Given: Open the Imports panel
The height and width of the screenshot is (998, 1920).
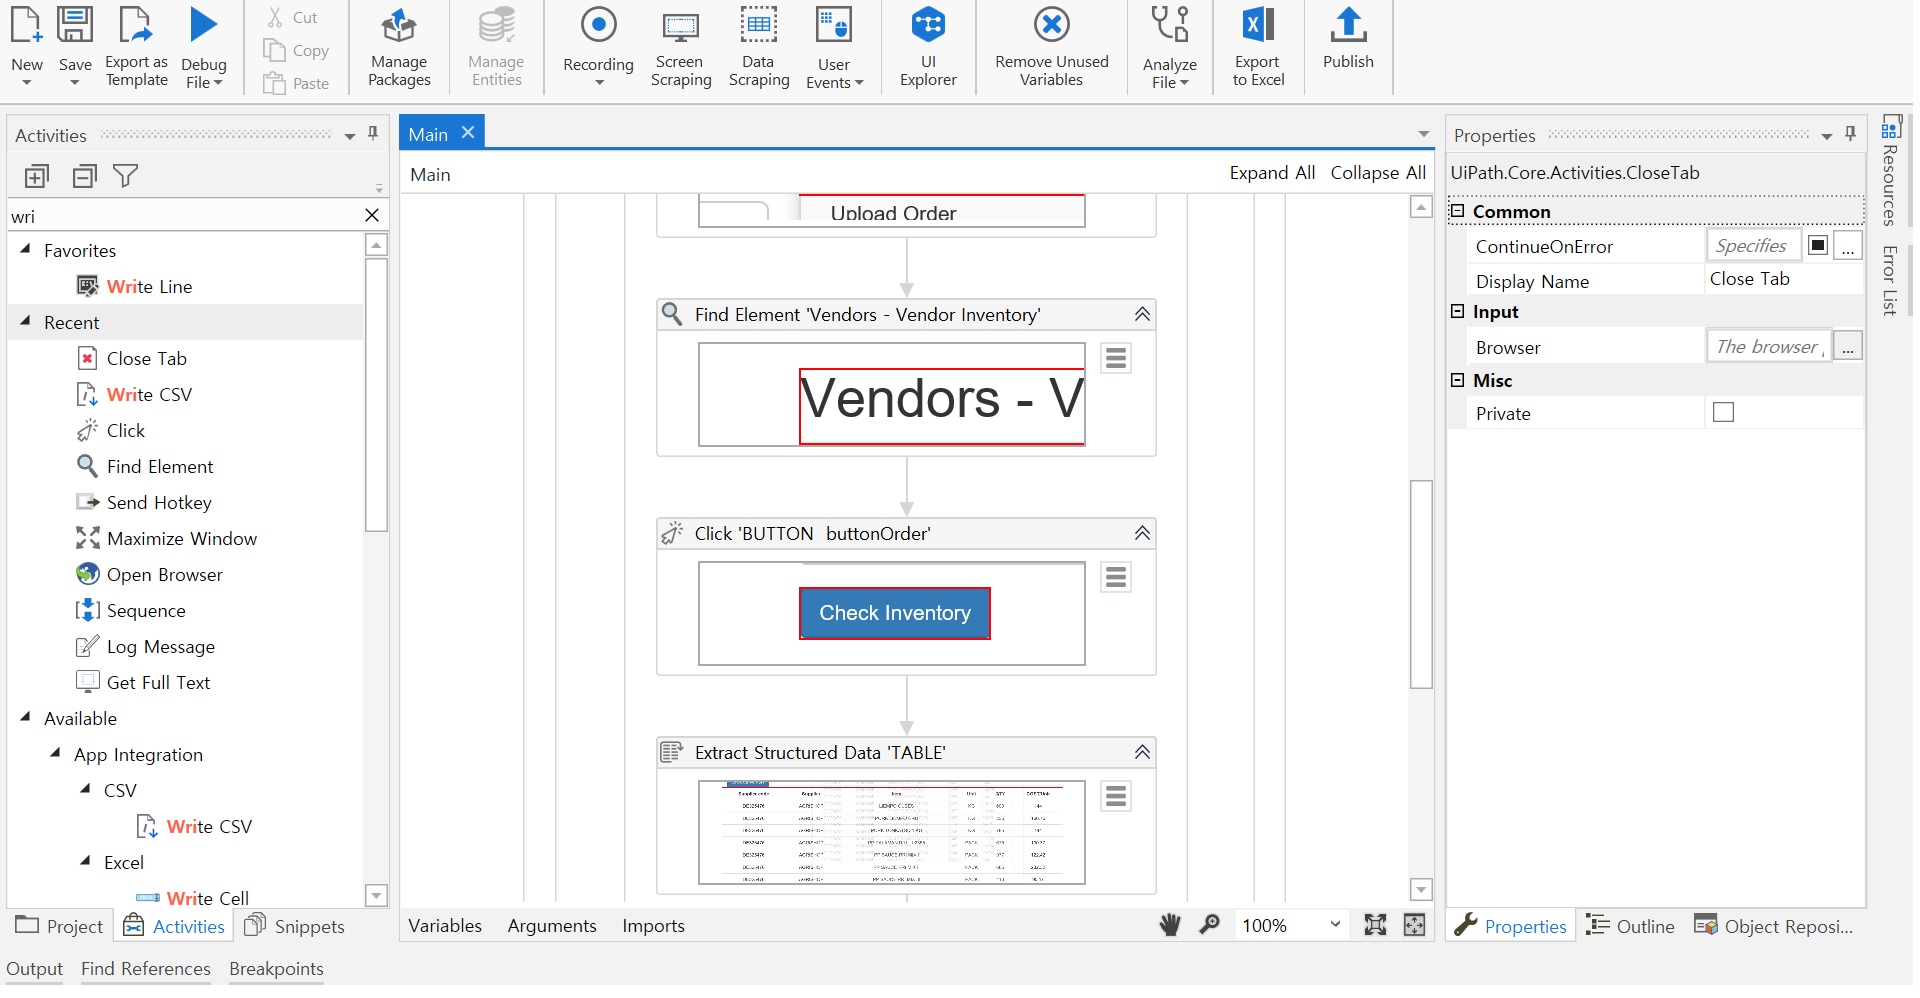Looking at the screenshot, I should click(653, 925).
